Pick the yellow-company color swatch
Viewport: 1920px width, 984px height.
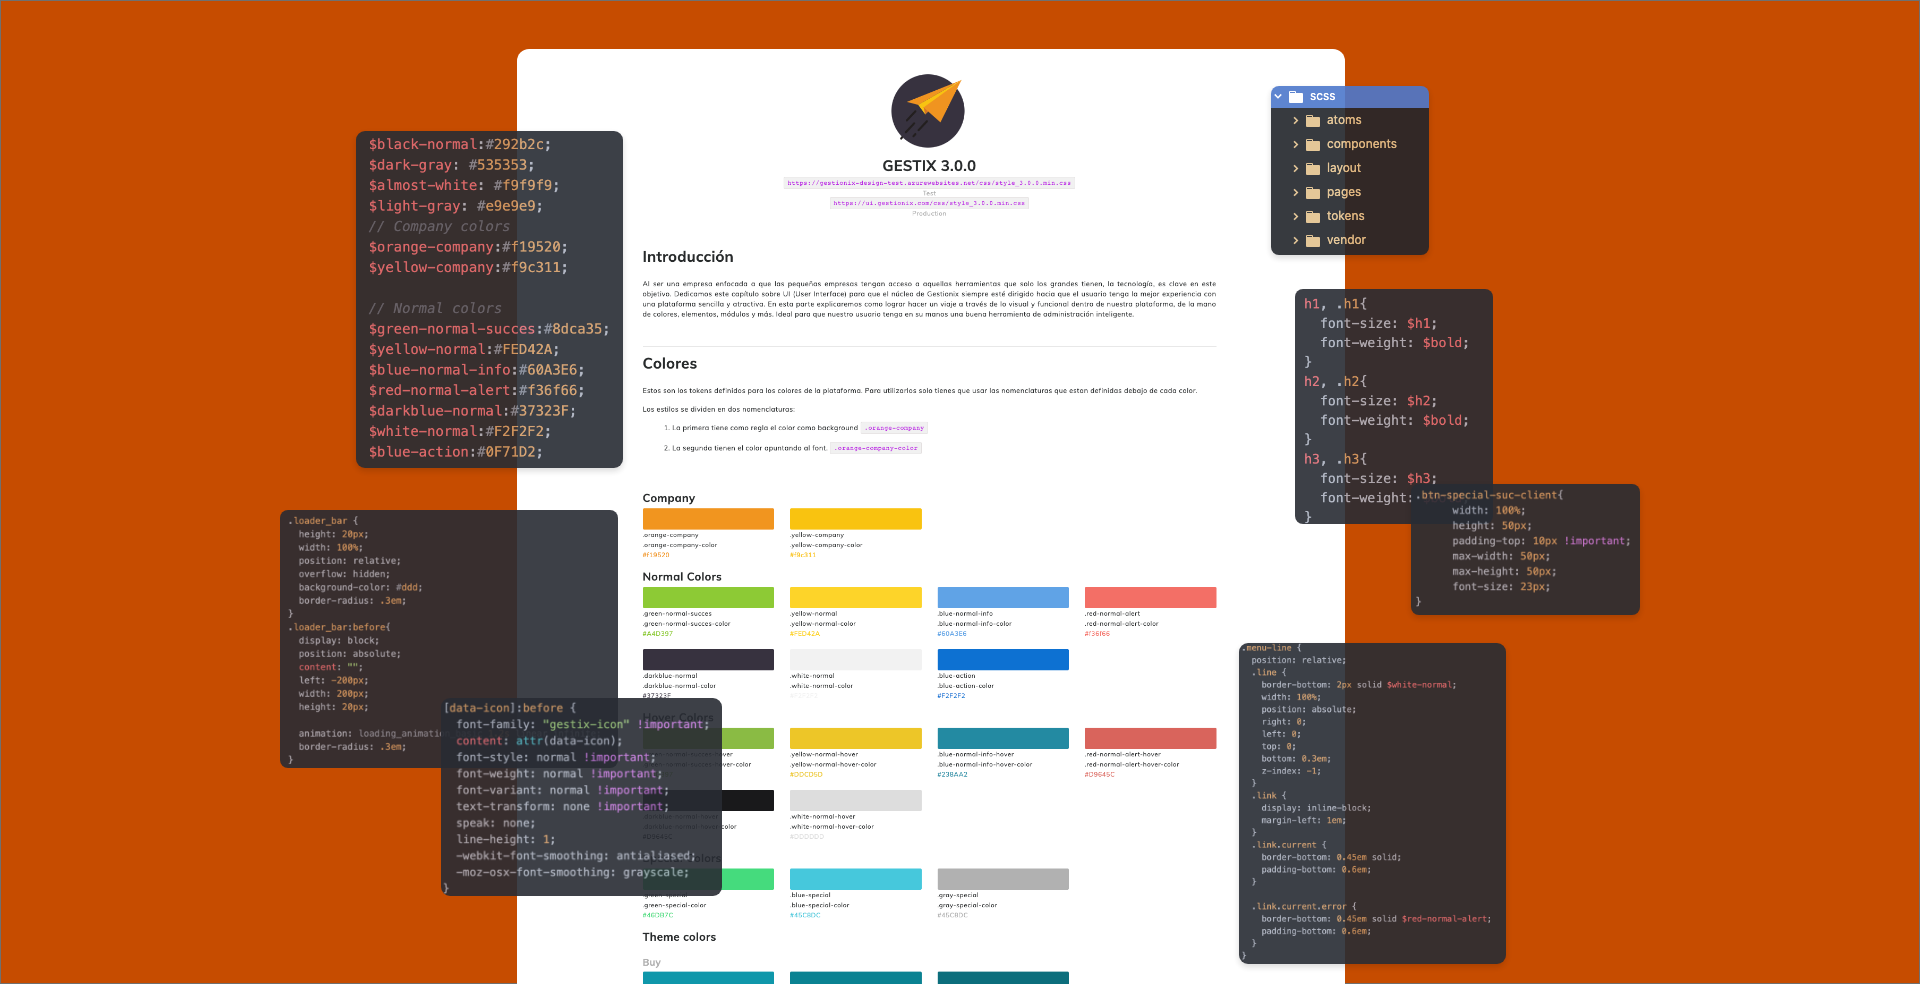[856, 519]
